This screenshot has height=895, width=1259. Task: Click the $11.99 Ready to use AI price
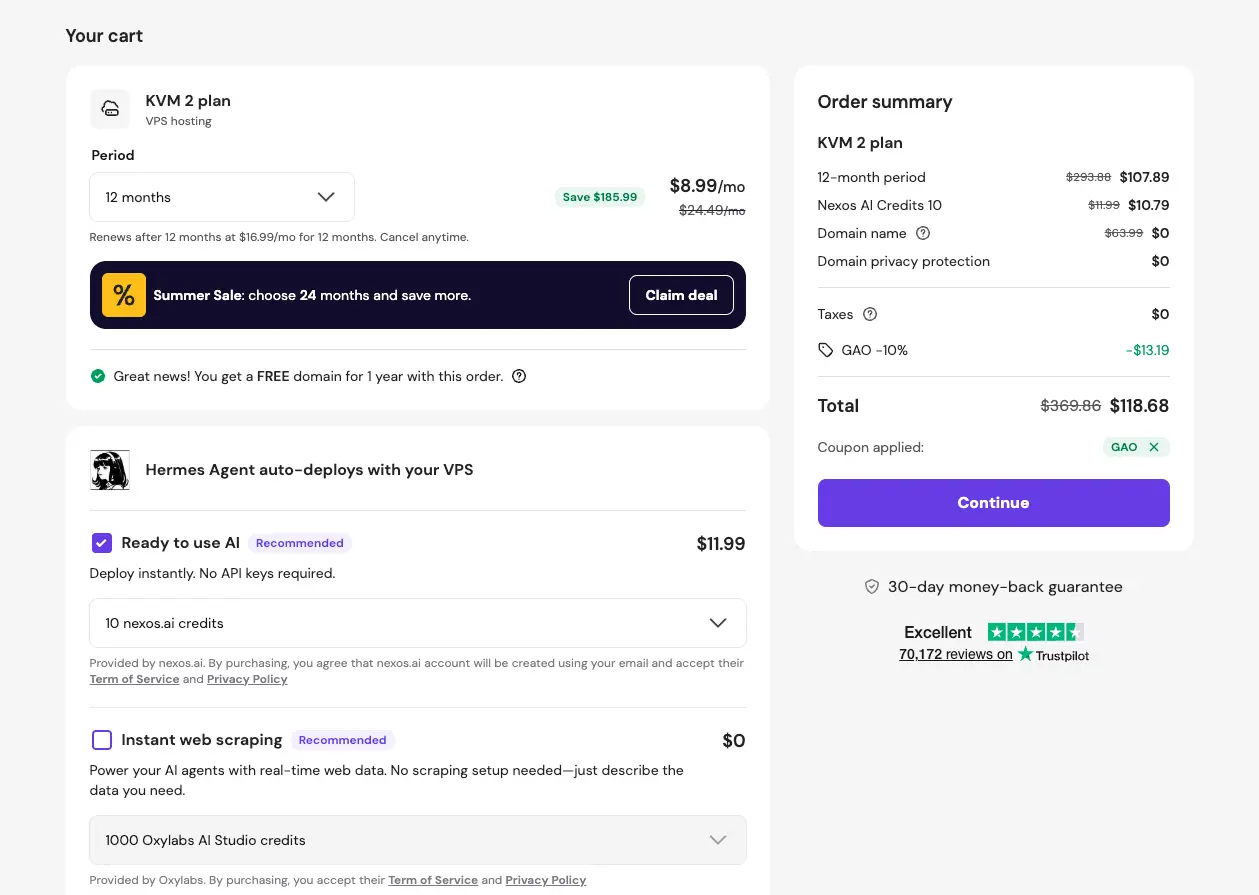(721, 544)
